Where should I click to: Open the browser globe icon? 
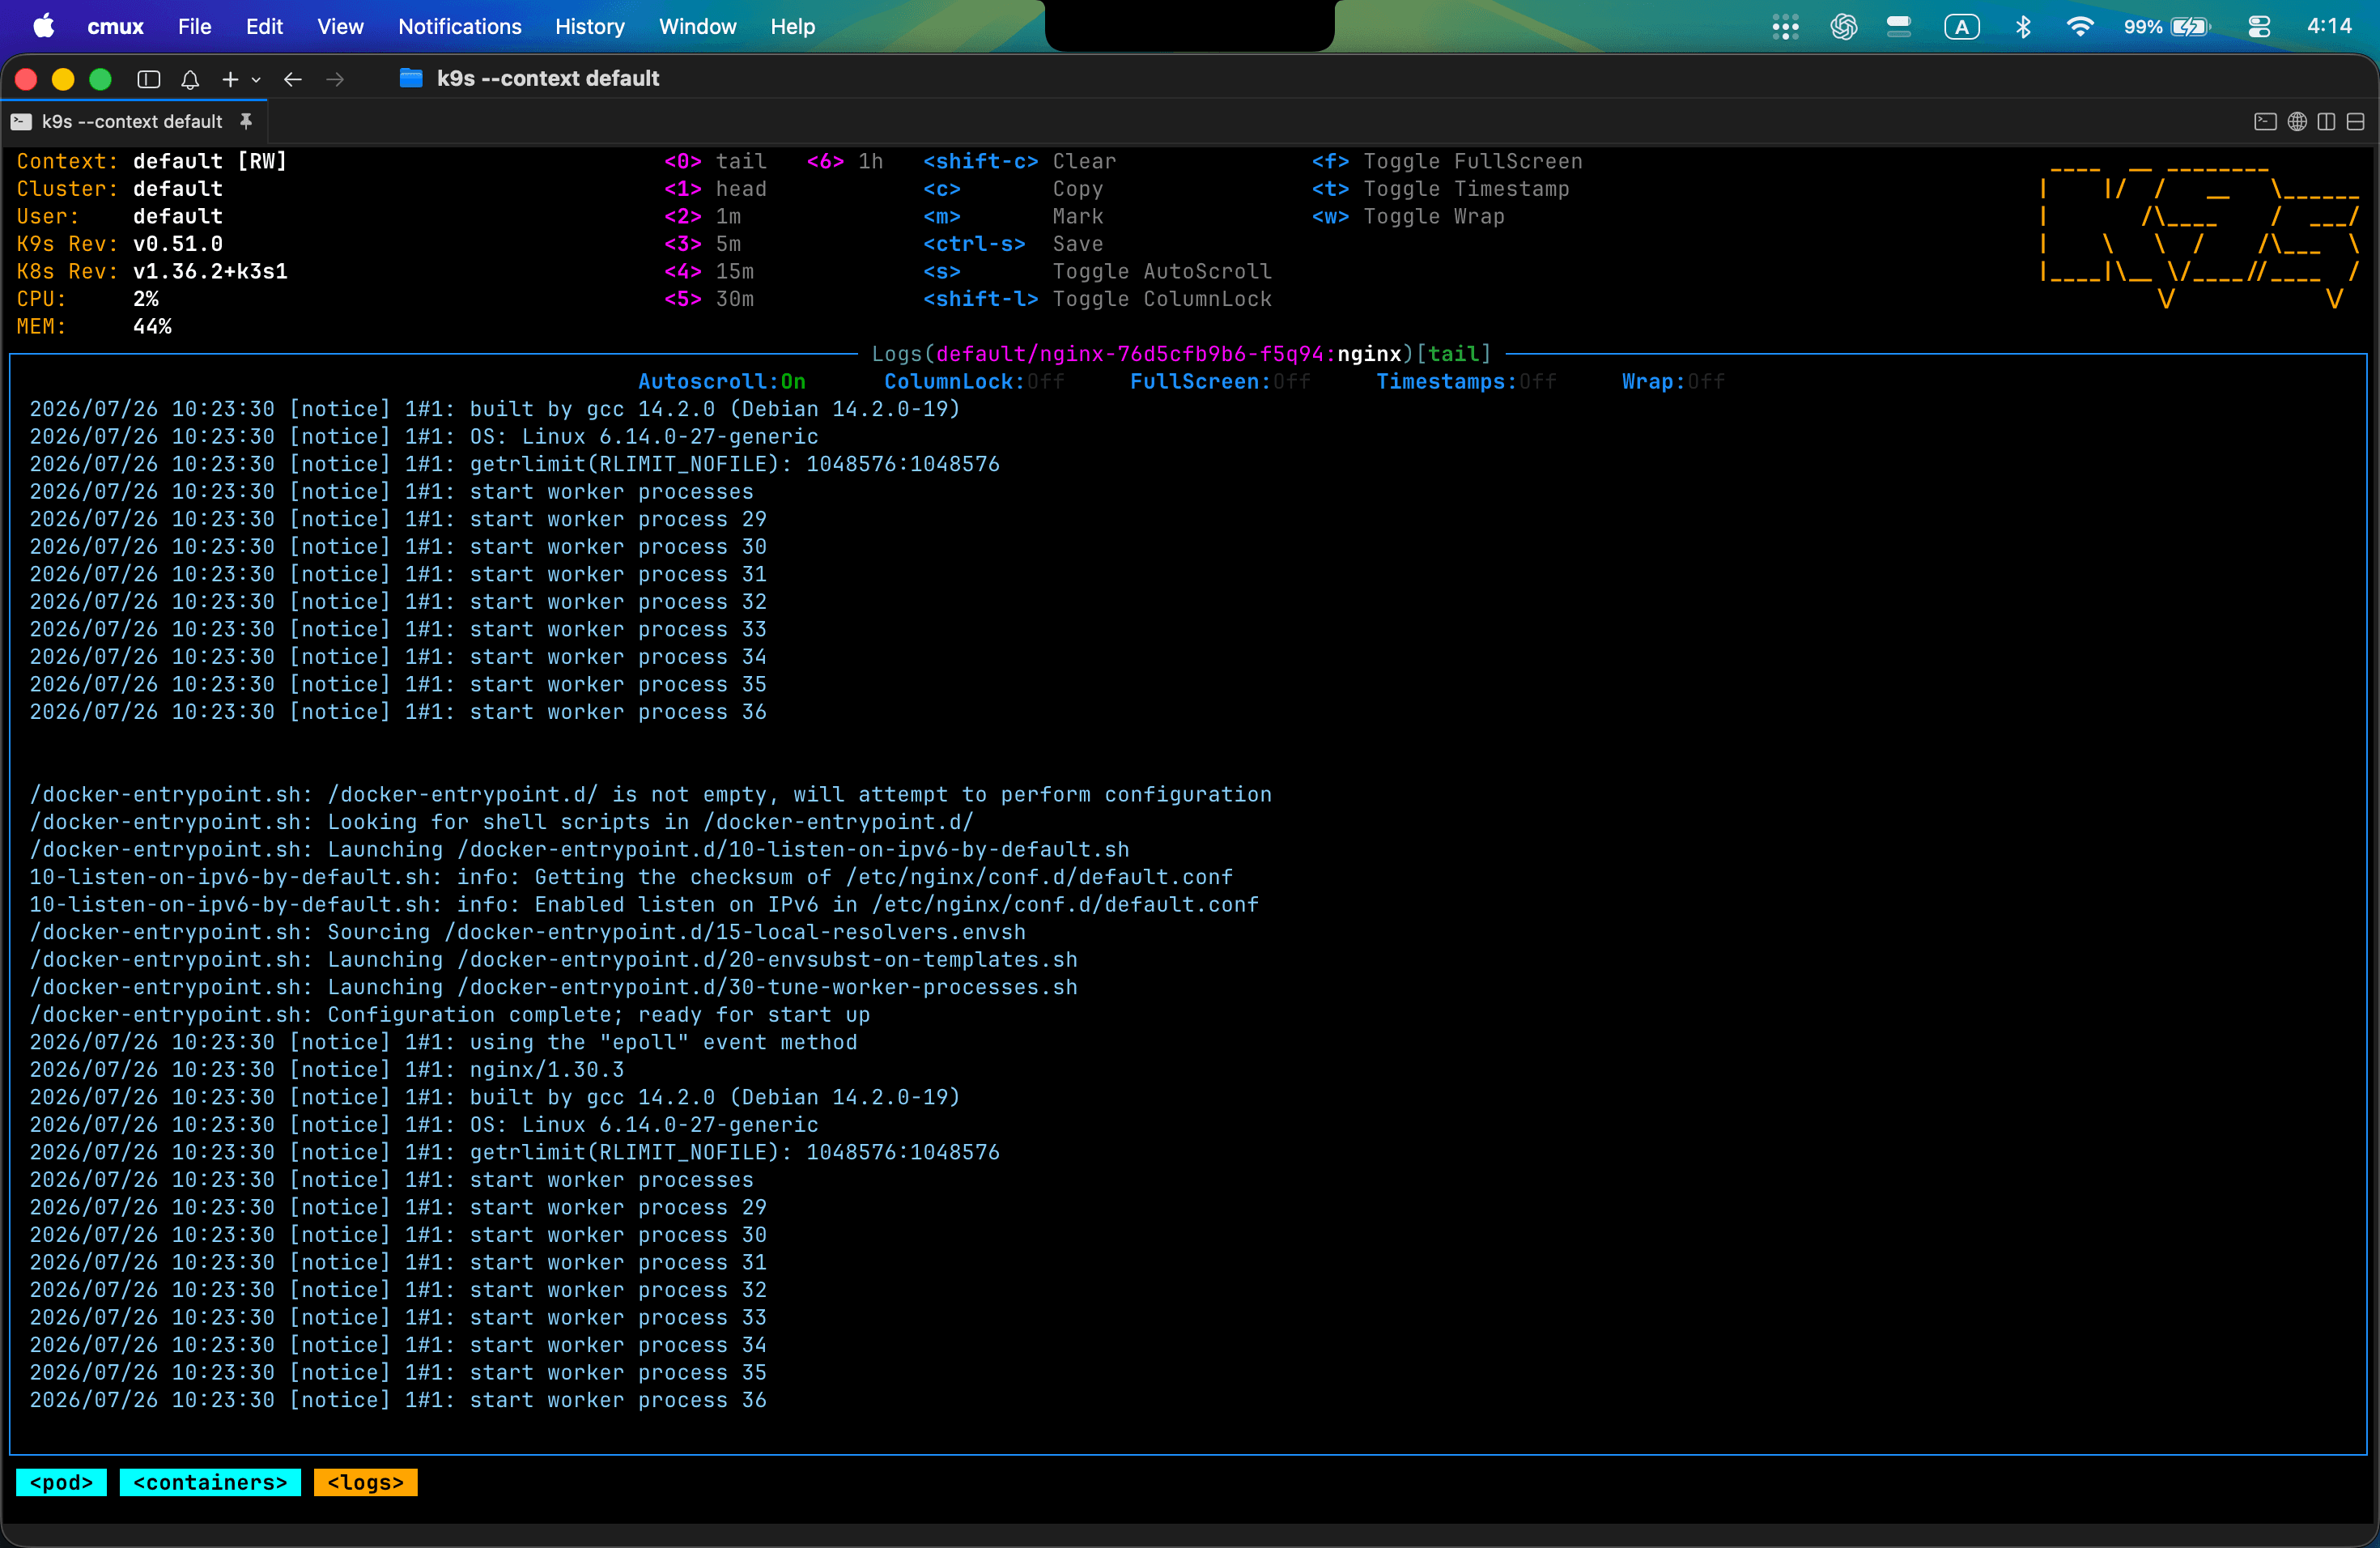point(2297,121)
